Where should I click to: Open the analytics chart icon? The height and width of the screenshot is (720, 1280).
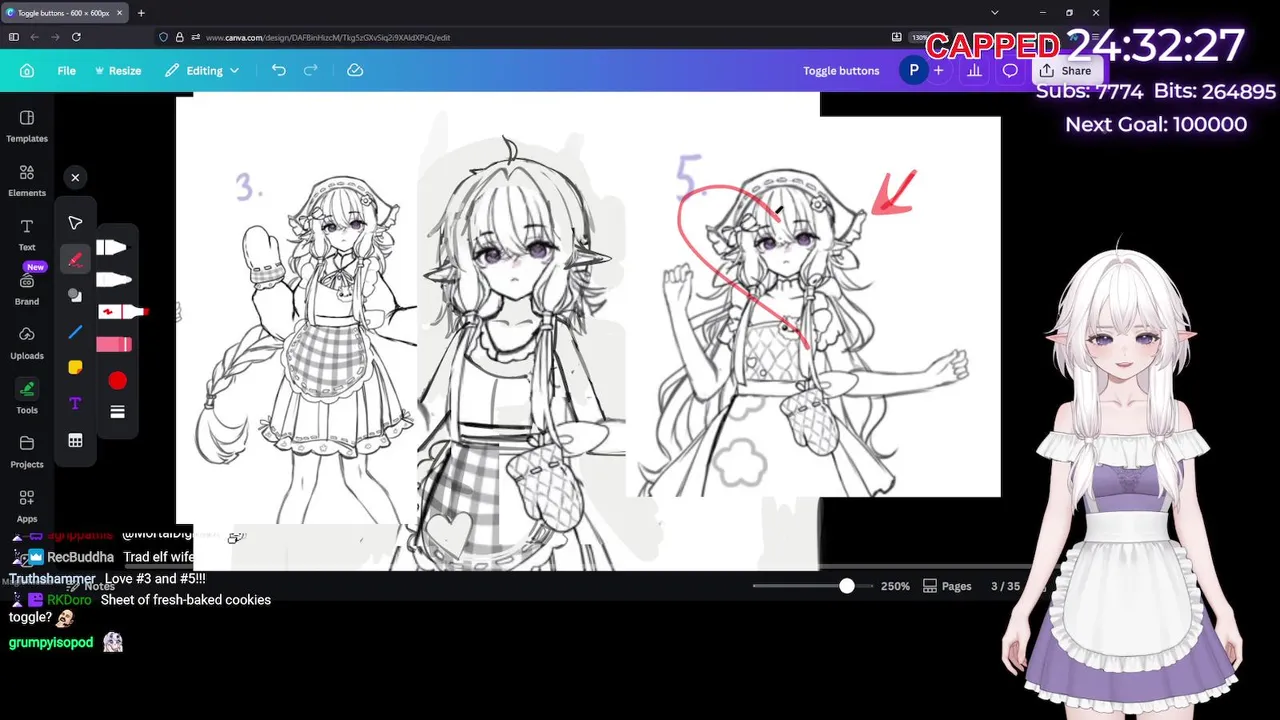click(974, 71)
